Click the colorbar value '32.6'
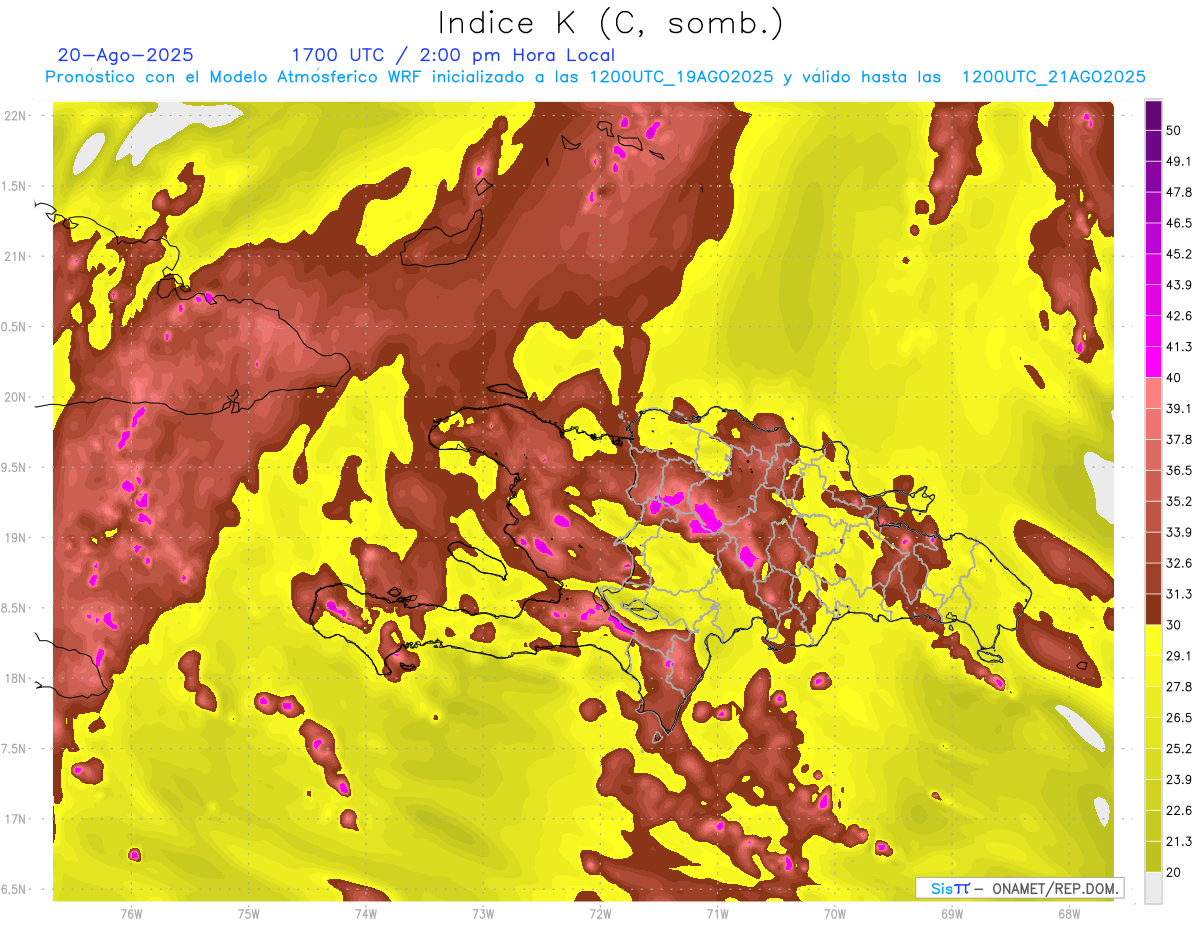1200x927 pixels. (x=1179, y=563)
